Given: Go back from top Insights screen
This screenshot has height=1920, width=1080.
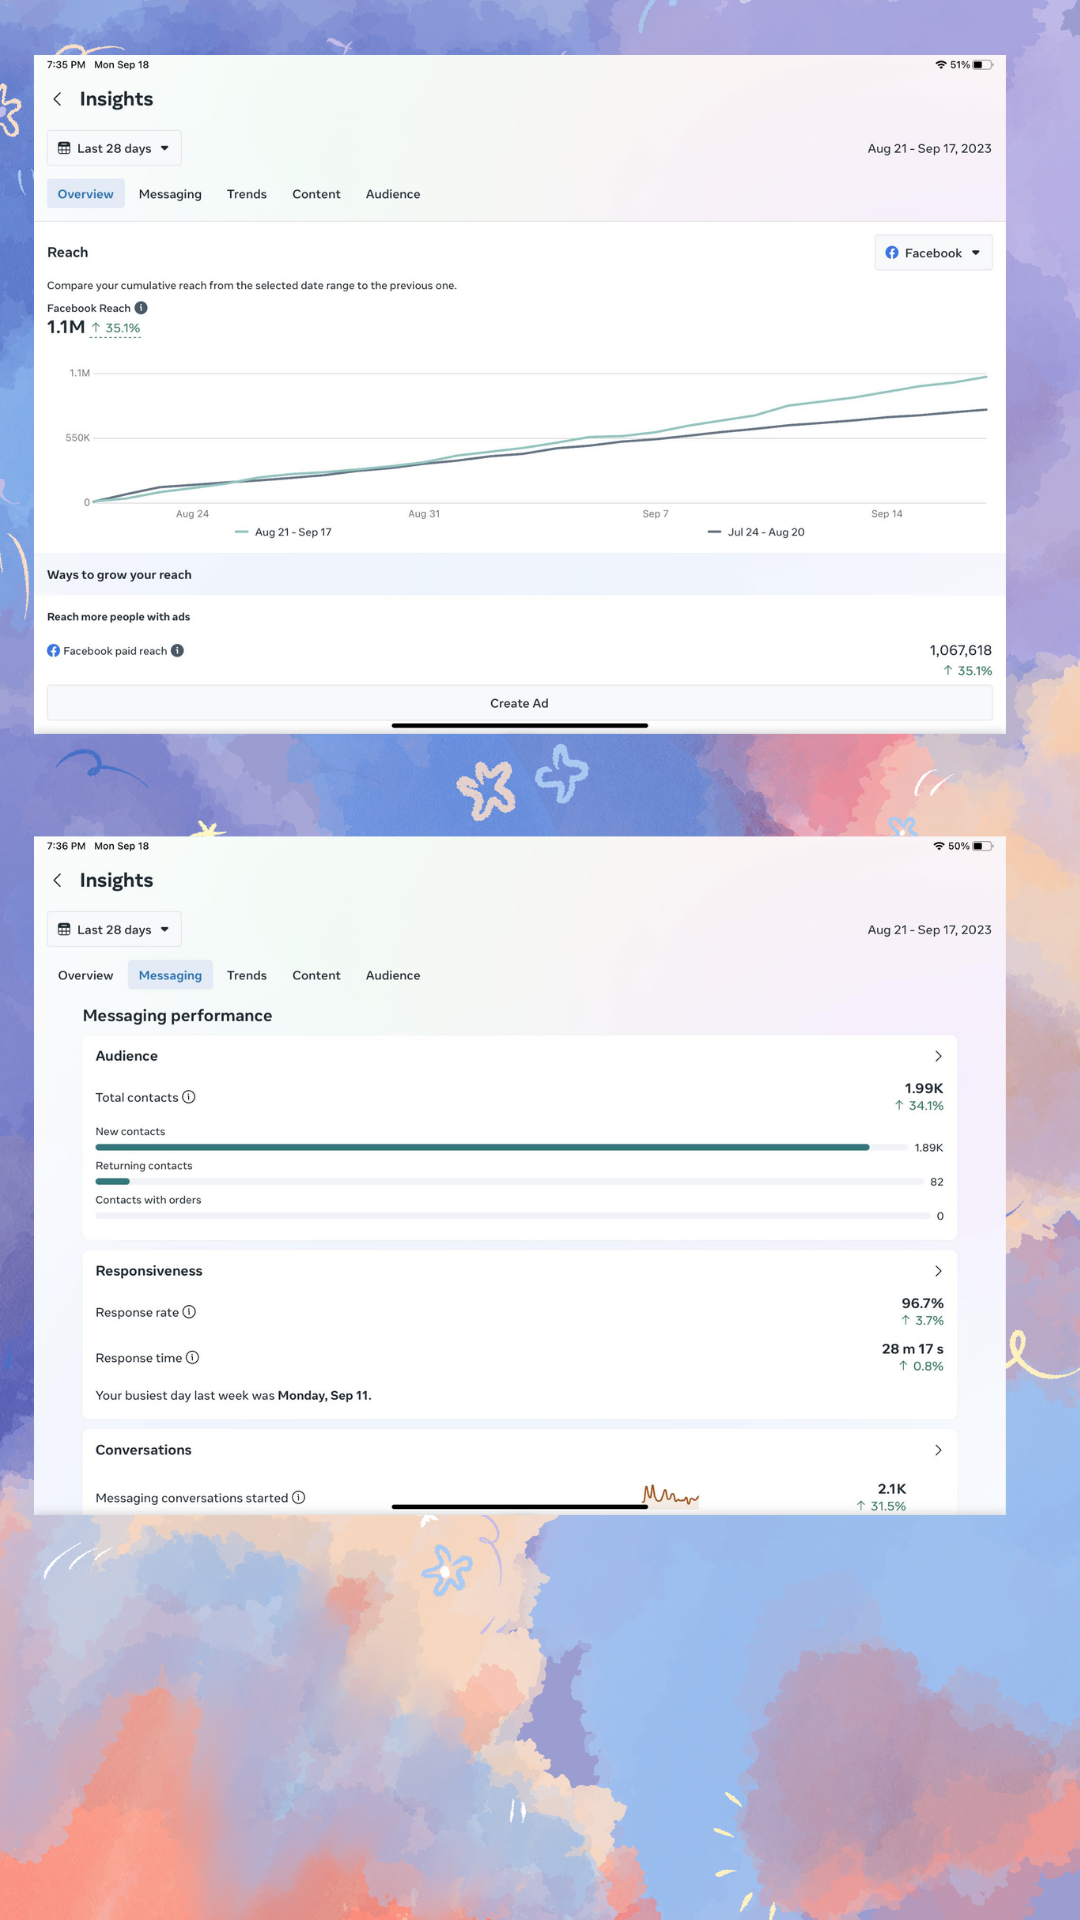Looking at the screenshot, I should [x=57, y=99].
